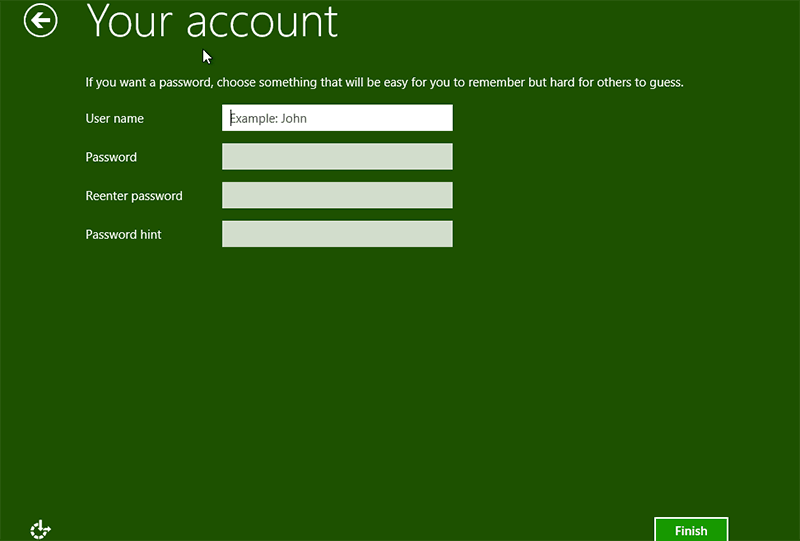Viewport: 800px width, 541px height.
Task: Focus the User name text box
Action: click(337, 118)
